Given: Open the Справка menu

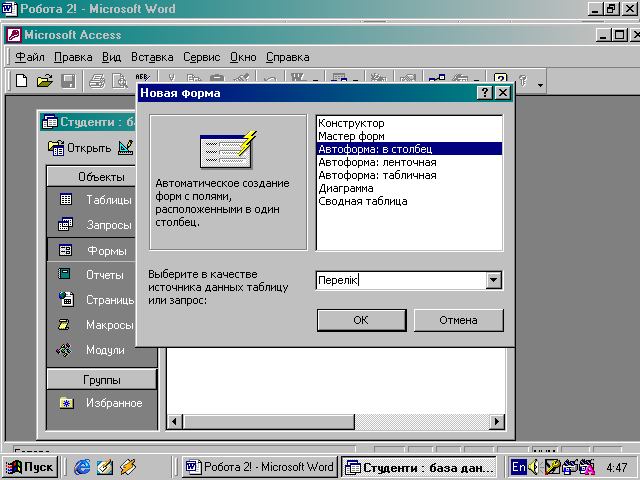Looking at the screenshot, I should pos(287,57).
